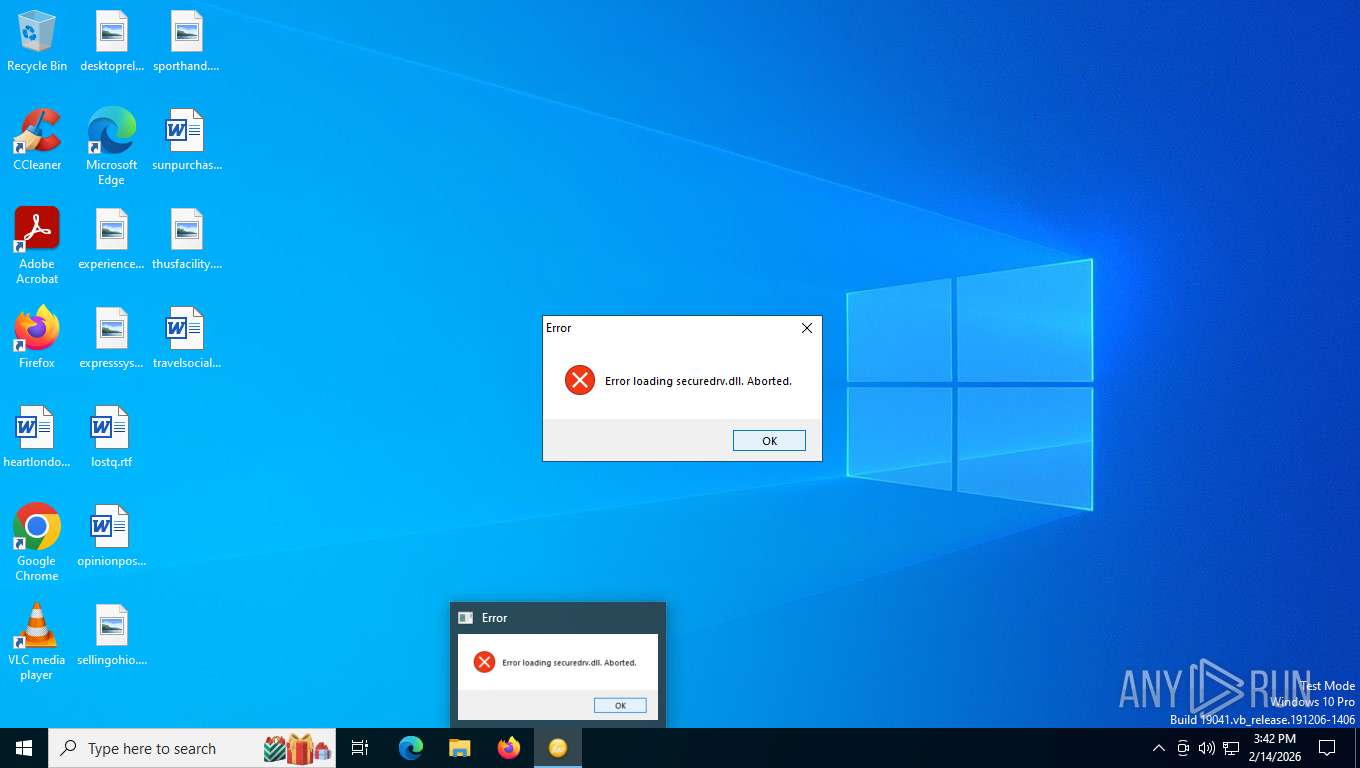Open the notification Action Center
This screenshot has height=768, width=1360.
(x=1327, y=748)
